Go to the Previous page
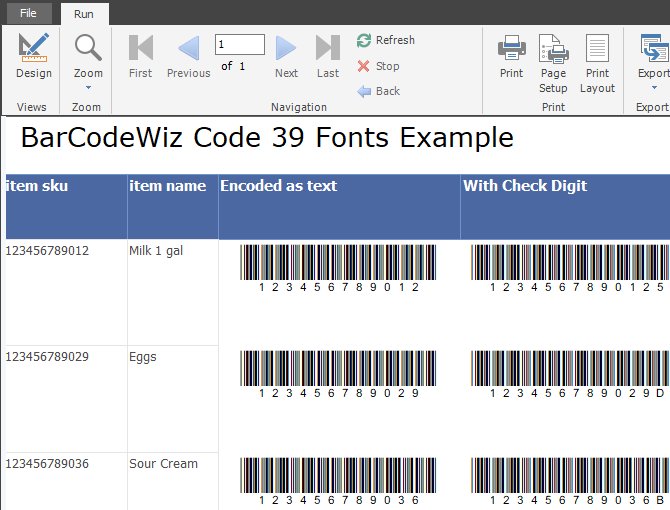The width and height of the screenshot is (670, 510). [188, 56]
